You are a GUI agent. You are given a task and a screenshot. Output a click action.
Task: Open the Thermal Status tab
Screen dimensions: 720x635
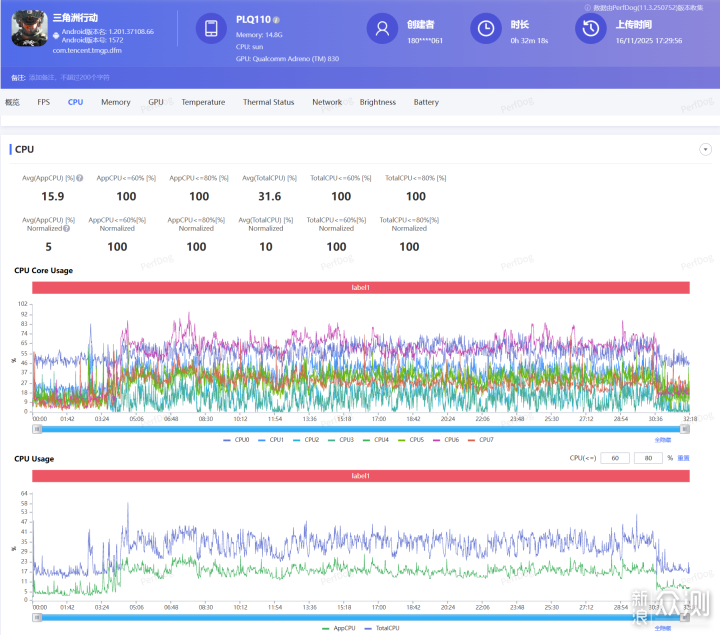point(268,102)
